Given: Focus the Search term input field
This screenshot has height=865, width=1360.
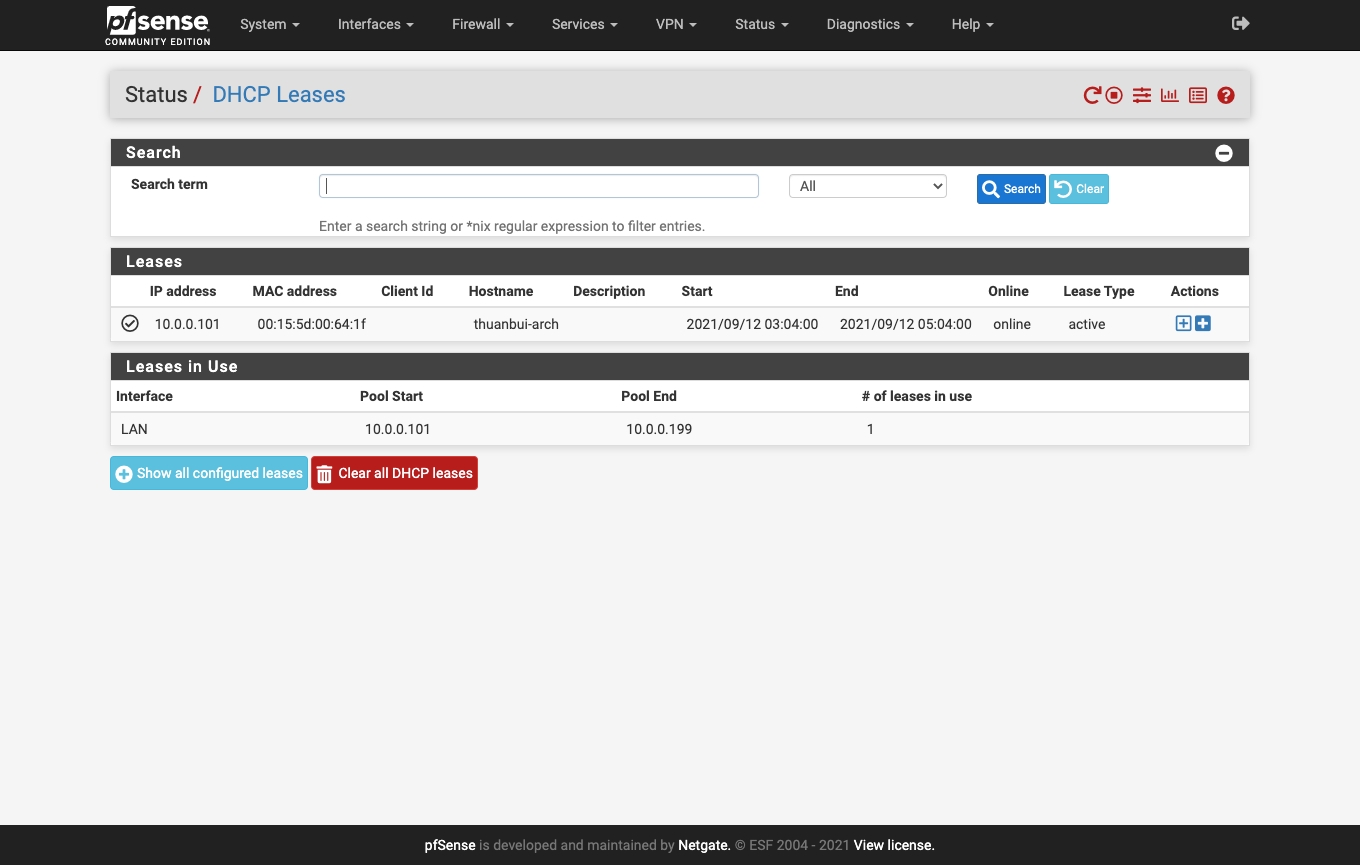Looking at the screenshot, I should pyautogui.click(x=539, y=186).
